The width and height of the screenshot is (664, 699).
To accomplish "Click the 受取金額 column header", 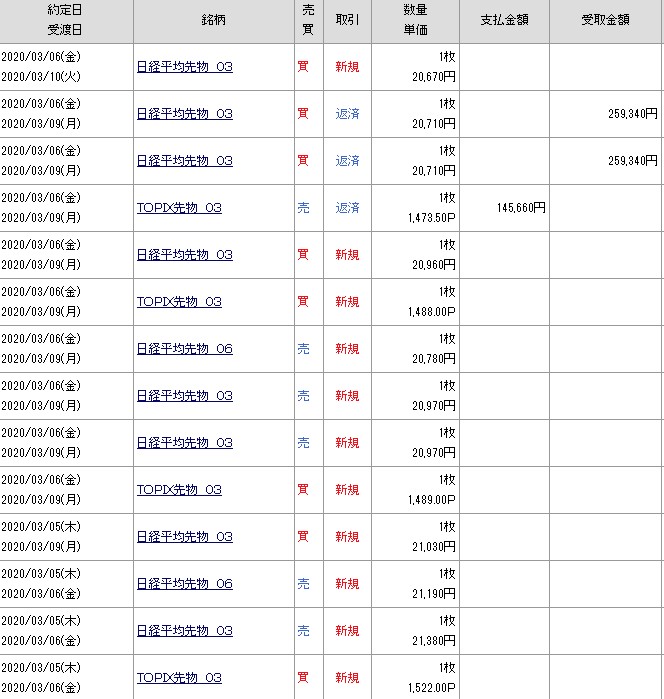I will (606, 21).
